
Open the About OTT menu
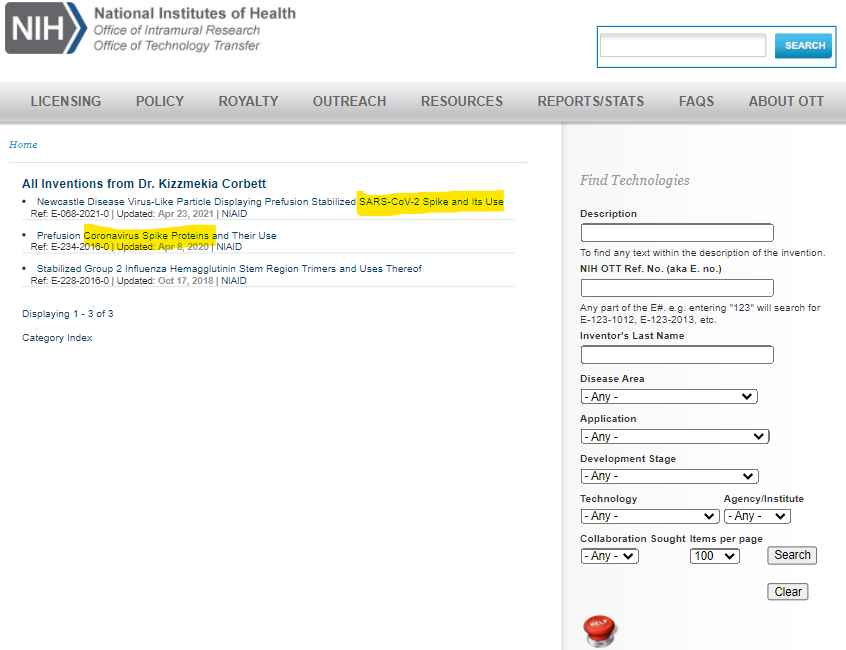pos(786,101)
